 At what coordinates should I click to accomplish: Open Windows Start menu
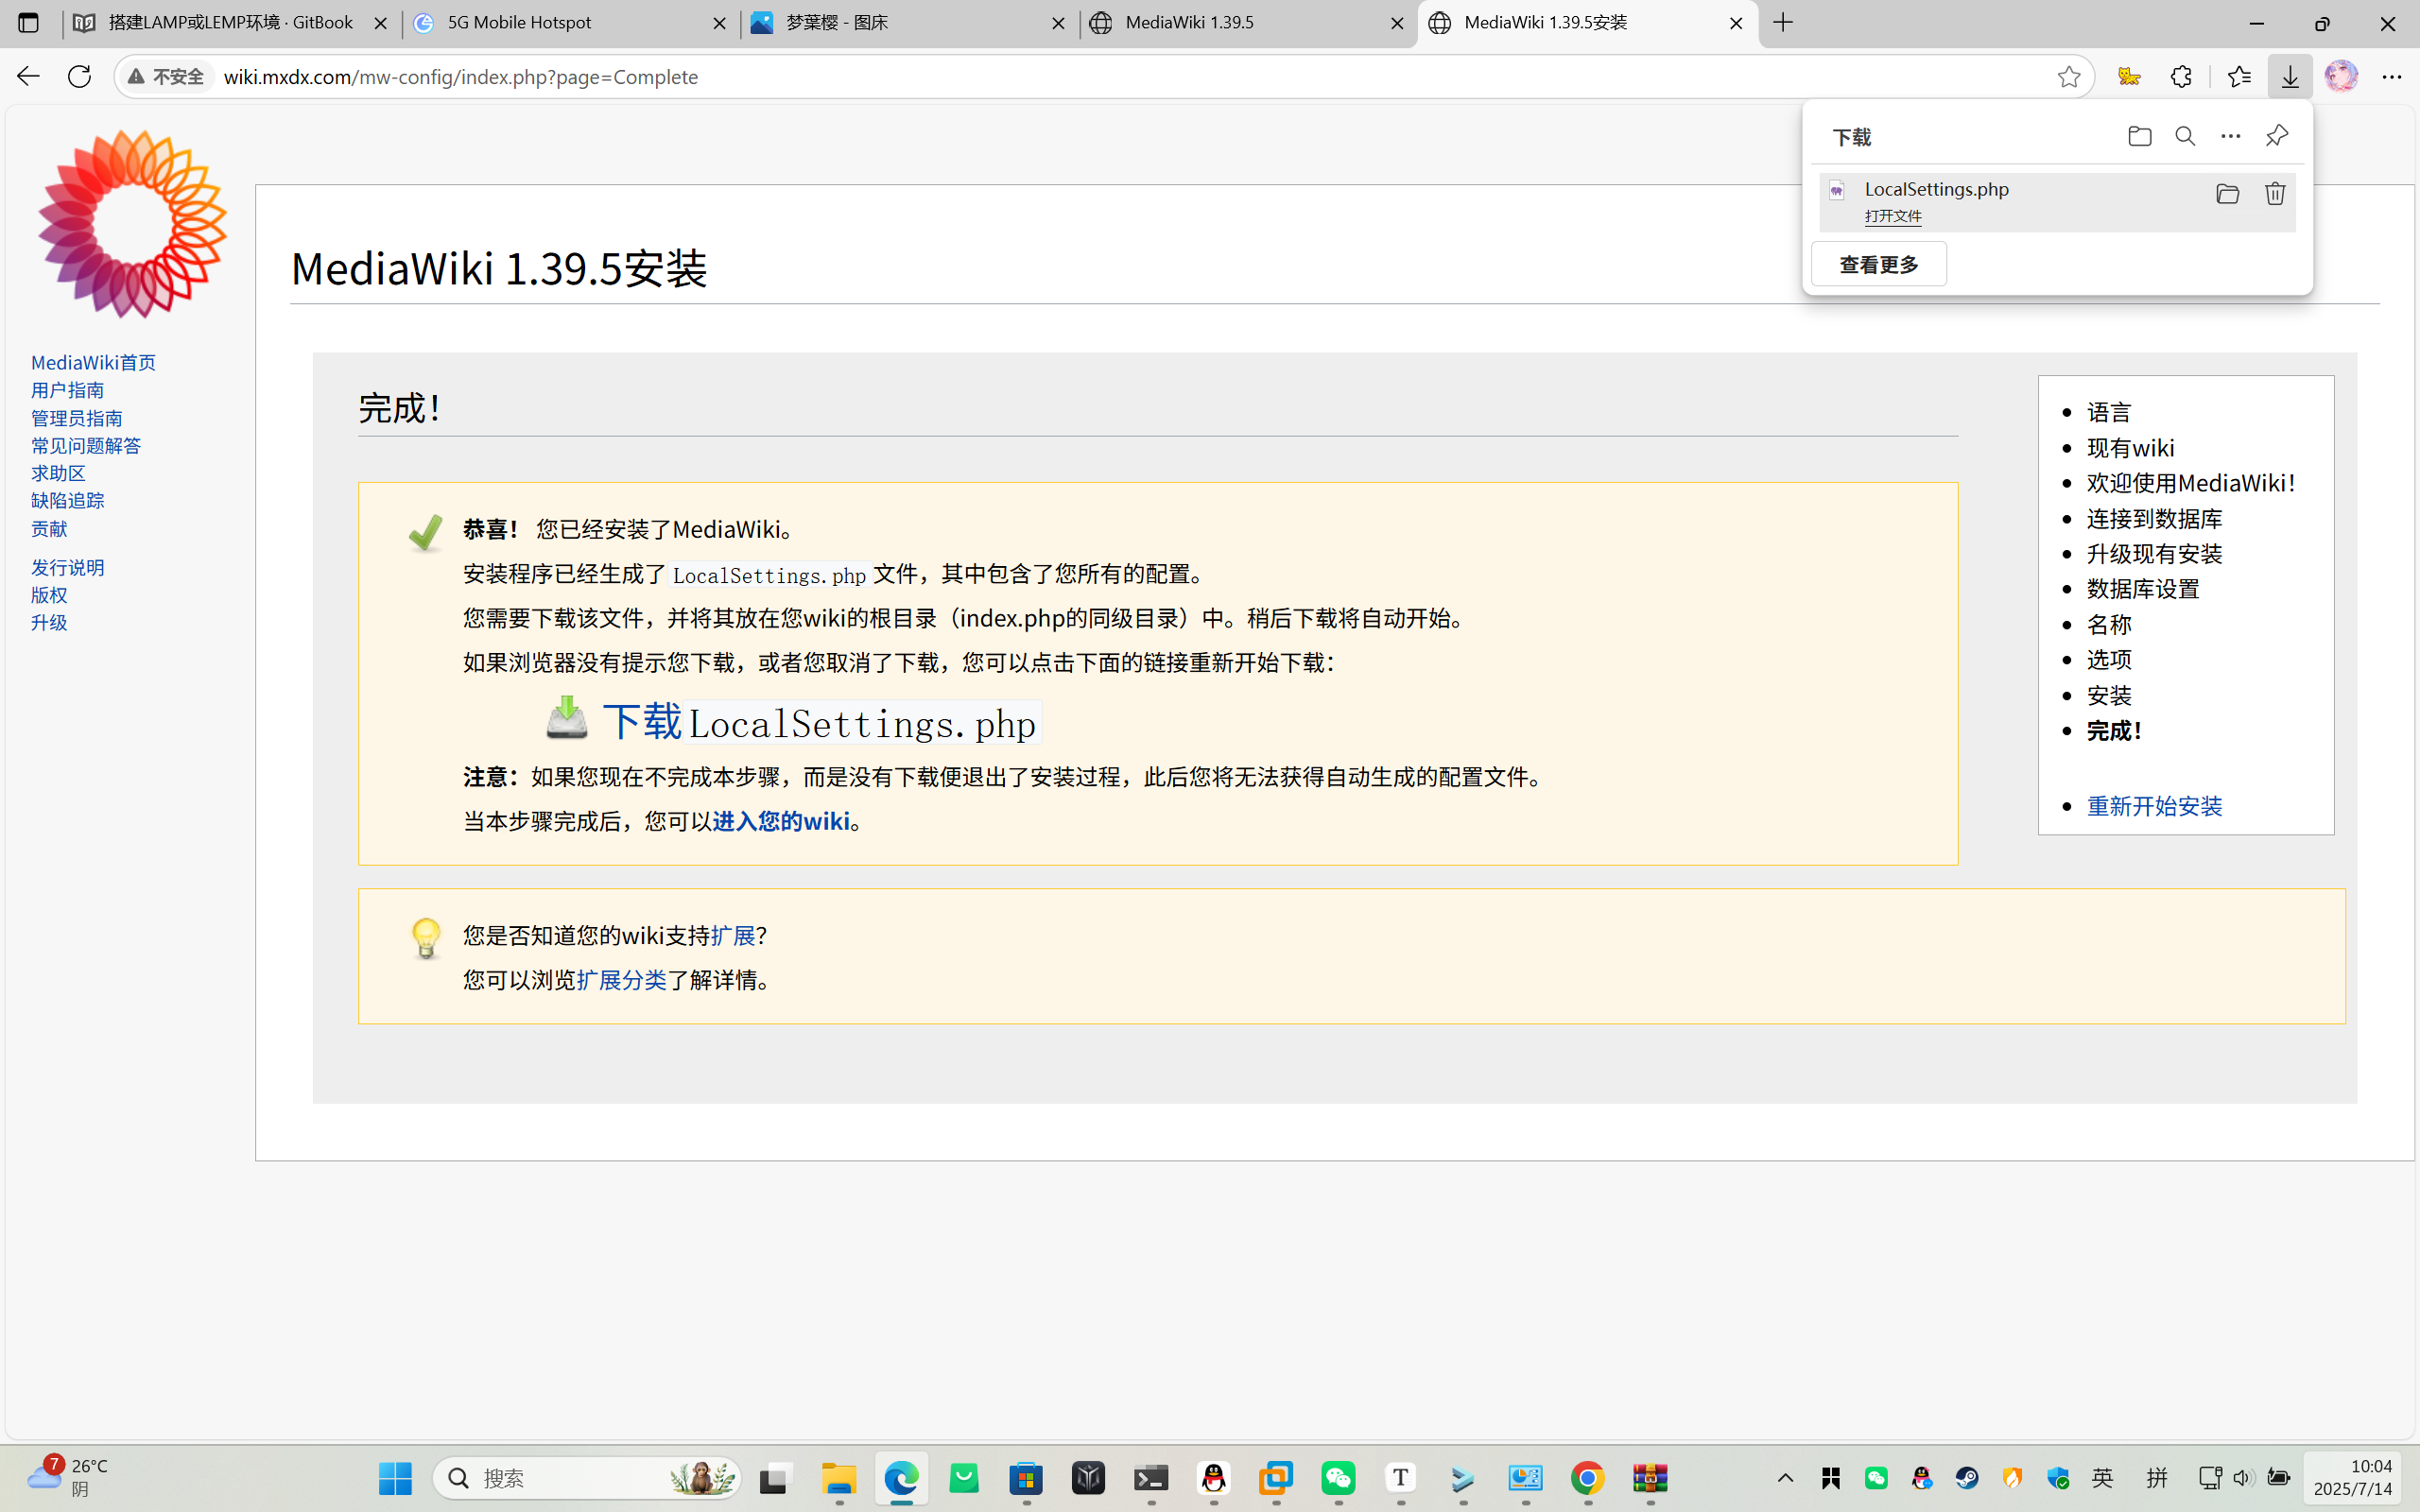[x=395, y=1478]
